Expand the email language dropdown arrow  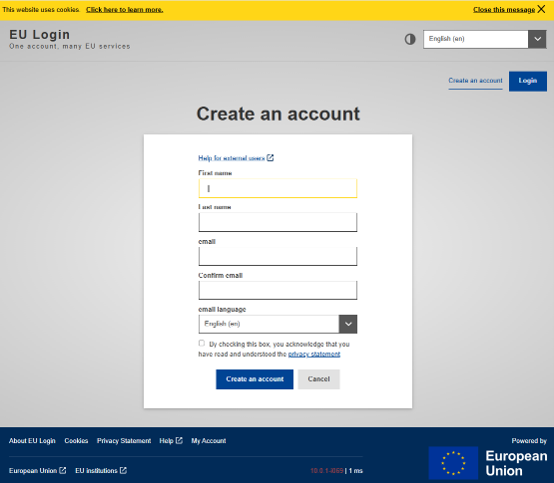point(348,324)
